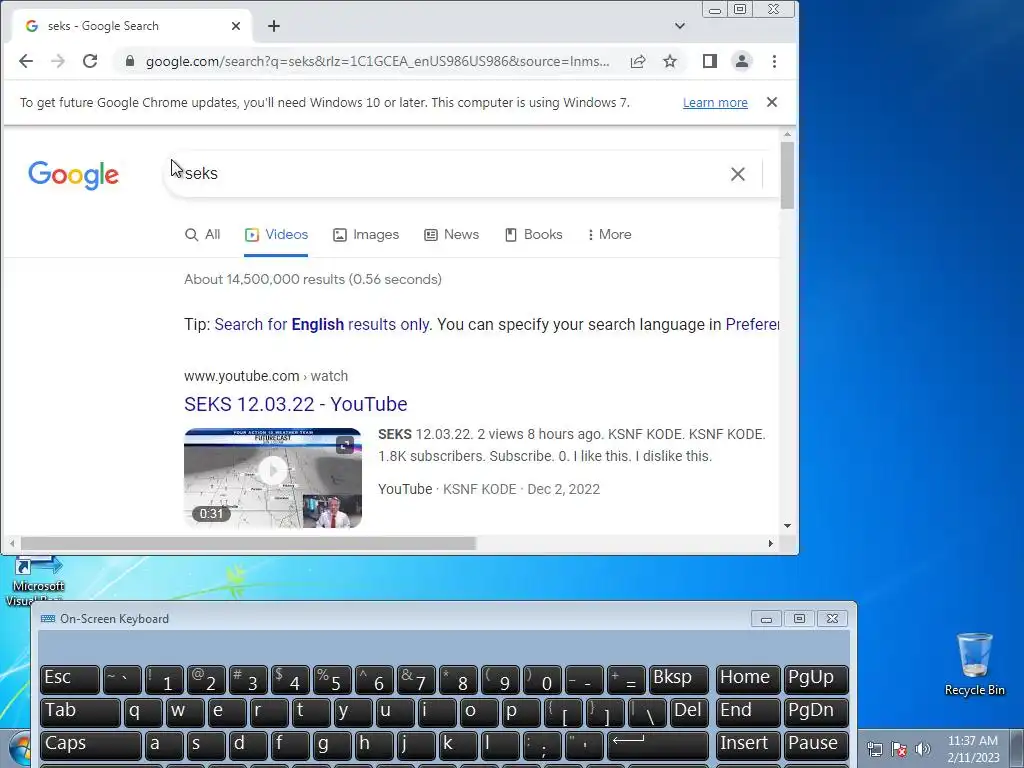Open the Books results tab
The image size is (1024, 768).
point(534,234)
